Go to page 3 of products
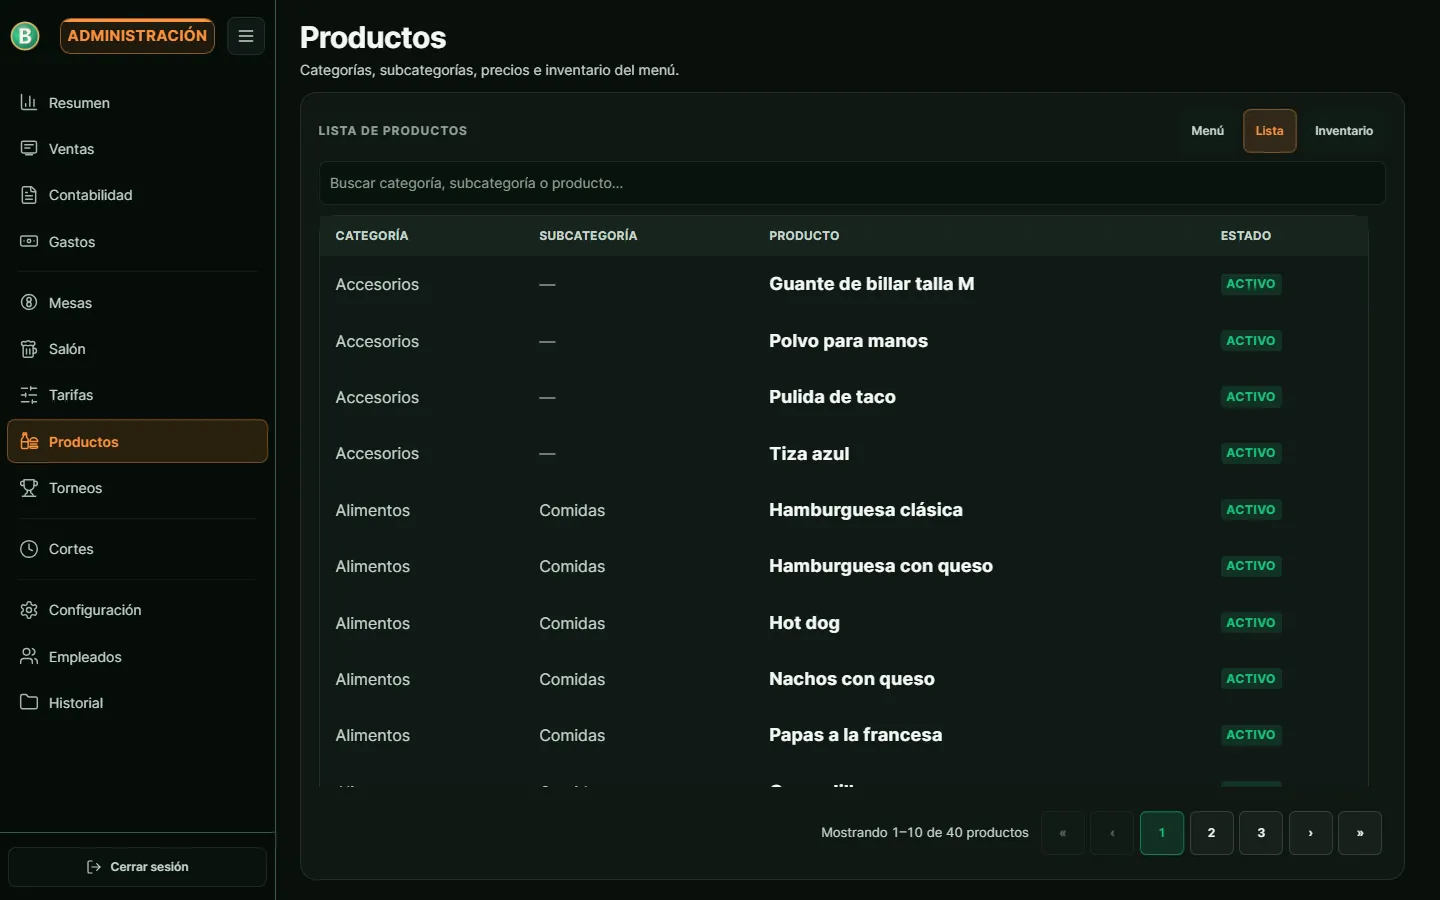The image size is (1440, 900). point(1261,833)
